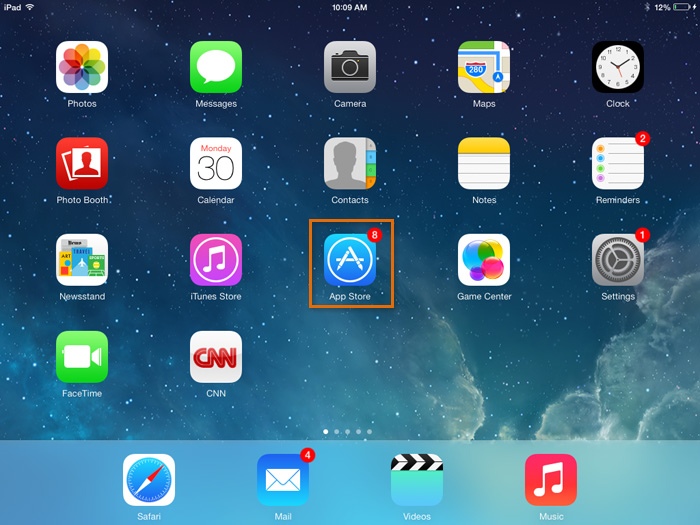Viewport: 700px width, 525px height.
Task: Open the Settings app
Action: click(618, 260)
